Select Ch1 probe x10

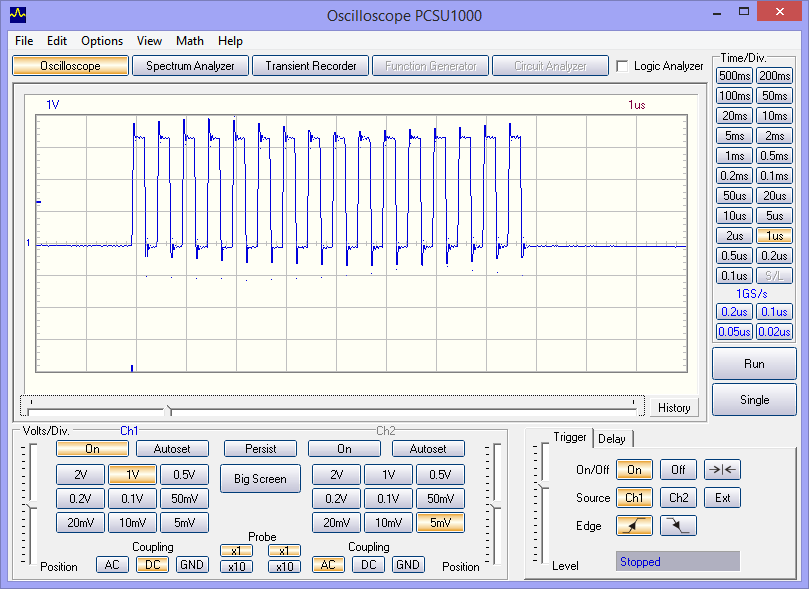coord(236,566)
